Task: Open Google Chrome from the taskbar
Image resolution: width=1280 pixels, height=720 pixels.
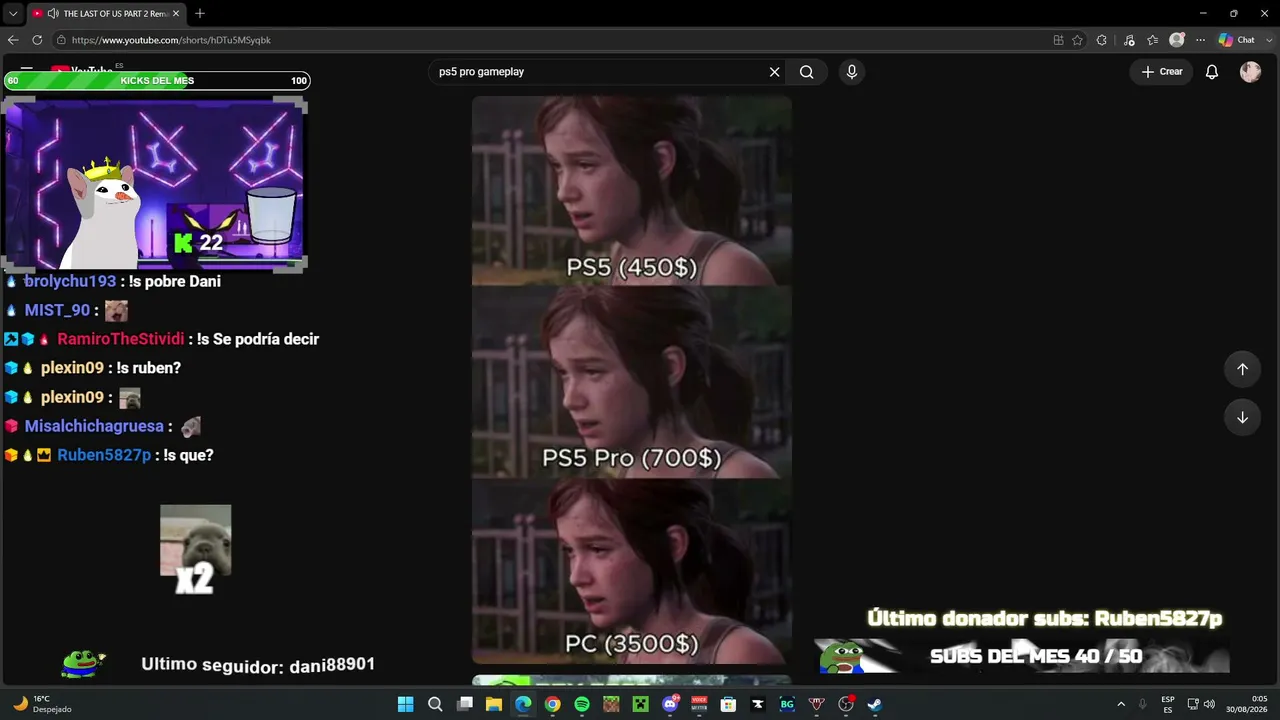Action: point(552,704)
